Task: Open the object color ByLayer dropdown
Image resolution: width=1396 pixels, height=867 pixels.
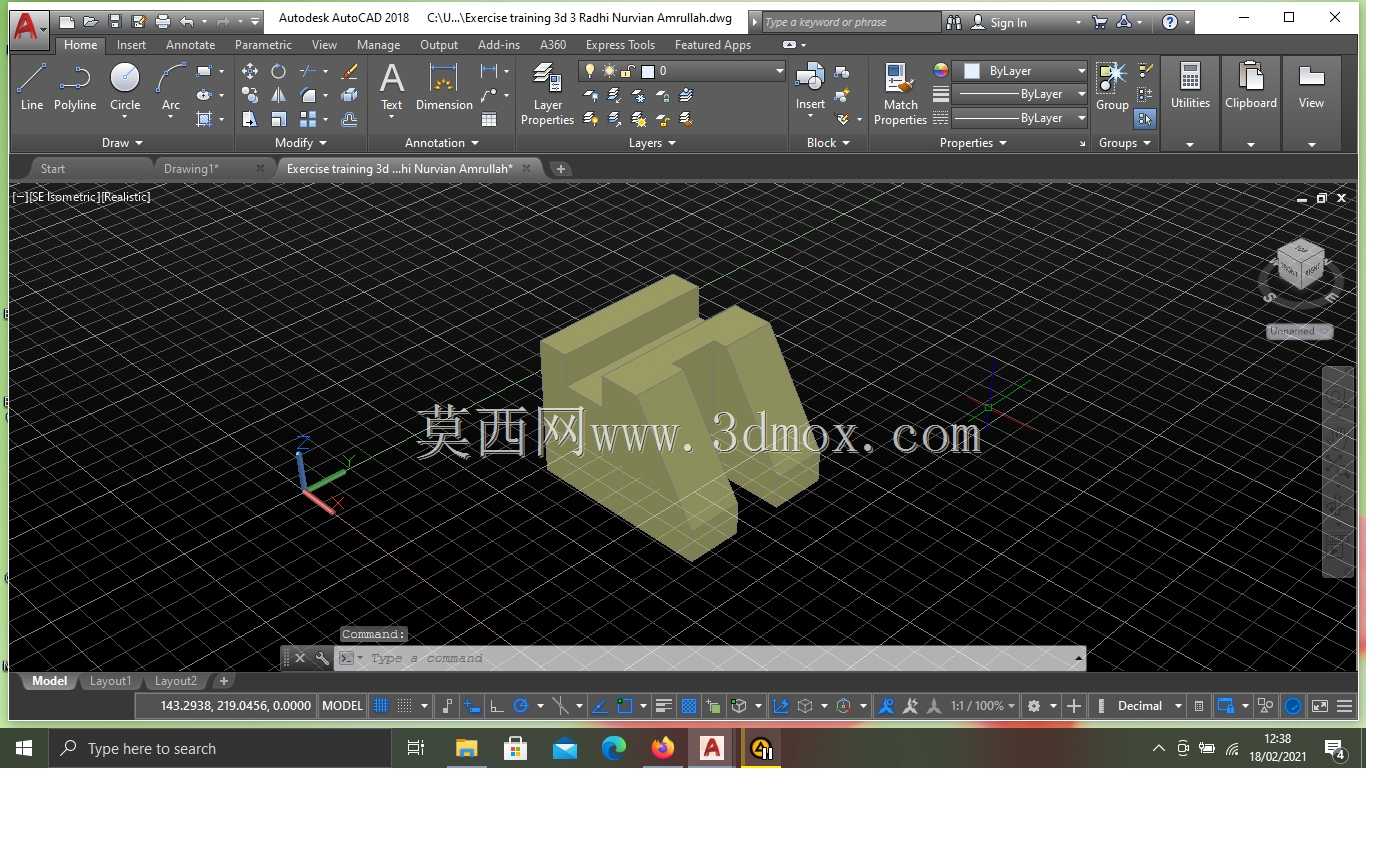Action: 1019,71
